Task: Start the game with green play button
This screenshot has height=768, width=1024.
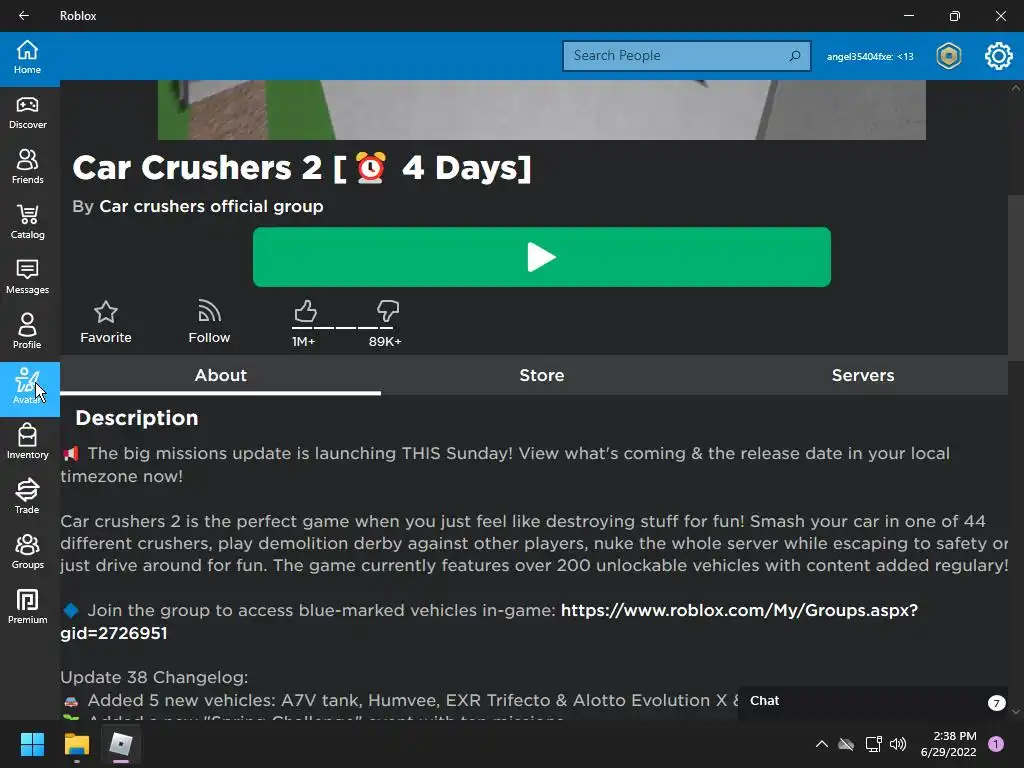Action: click(x=541, y=257)
